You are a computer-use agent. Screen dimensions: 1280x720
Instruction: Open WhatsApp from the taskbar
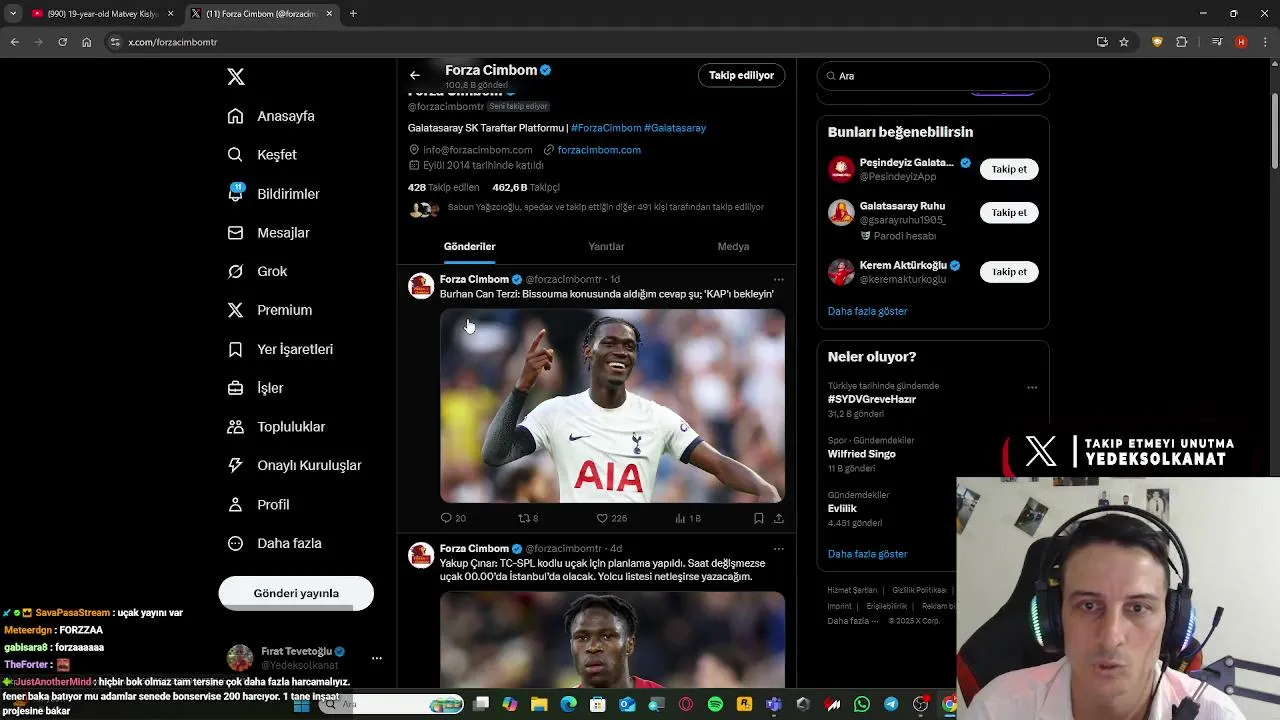862,705
